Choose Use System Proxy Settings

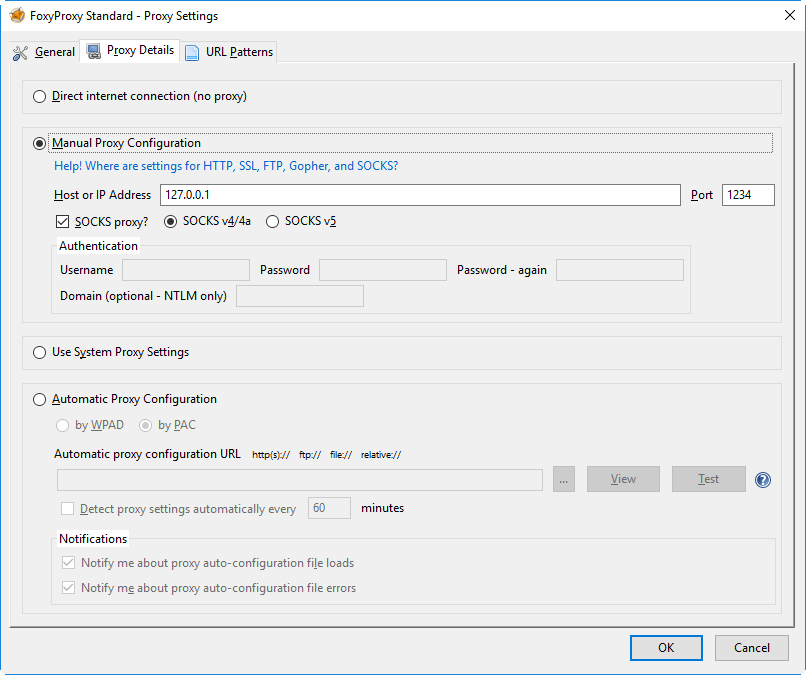pyautogui.click(x=39, y=353)
